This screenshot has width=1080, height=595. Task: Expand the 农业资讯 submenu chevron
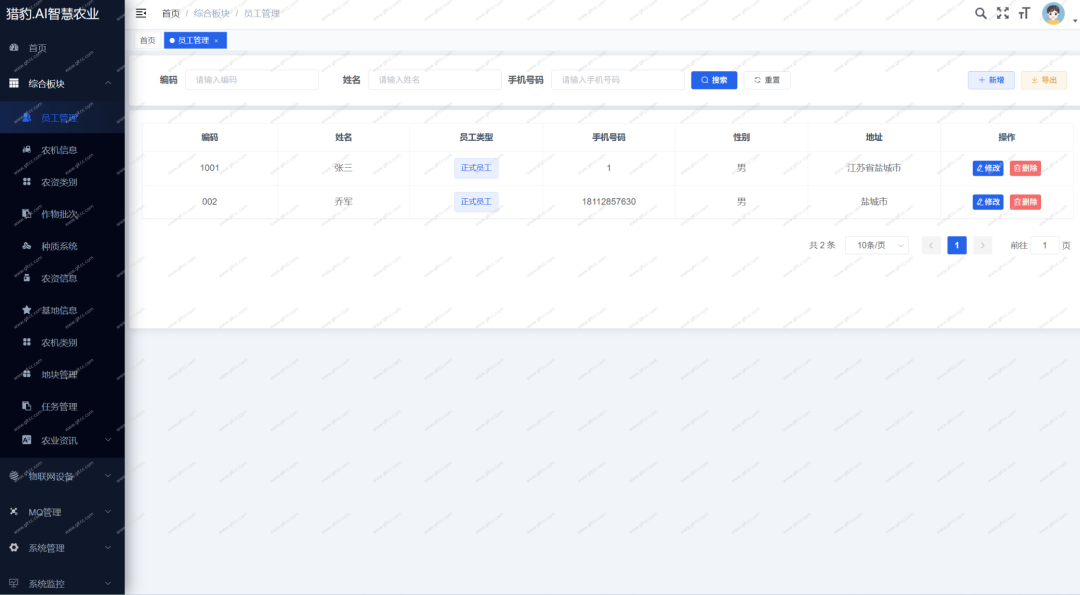[x=108, y=440]
